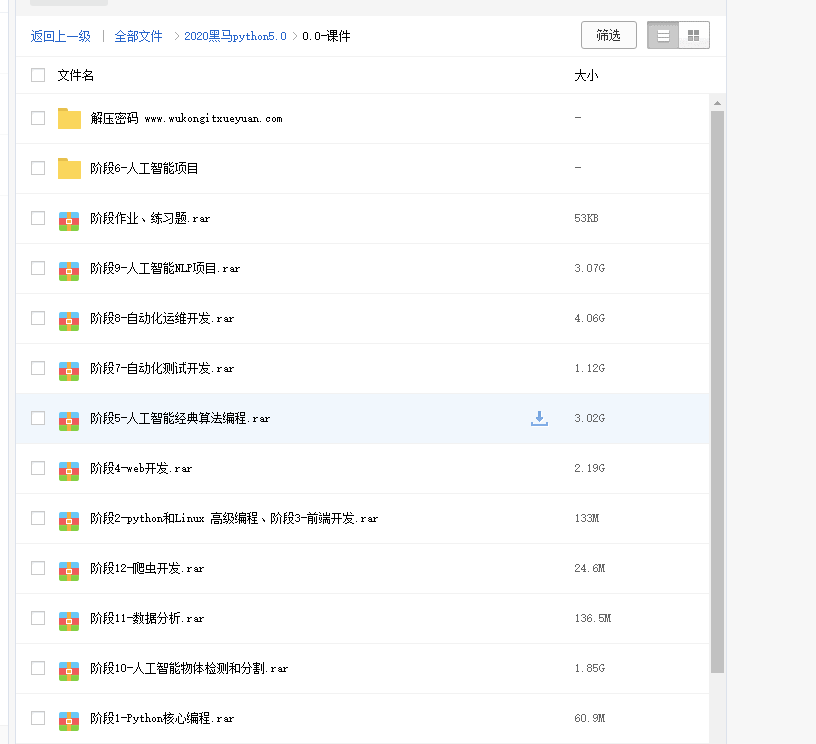The height and width of the screenshot is (744, 816).
Task: Click archive icon of 阶段12-爬虫开发.rar
Action: (x=69, y=571)
